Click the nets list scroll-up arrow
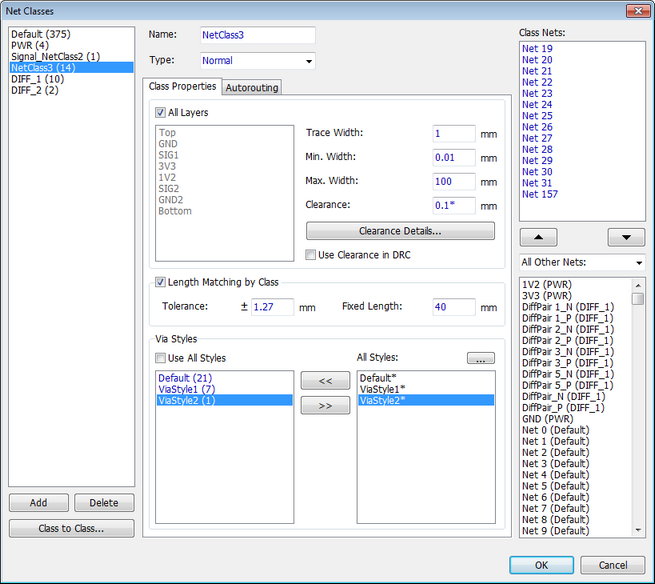655x584 pixels. click(x=638, y=285)
